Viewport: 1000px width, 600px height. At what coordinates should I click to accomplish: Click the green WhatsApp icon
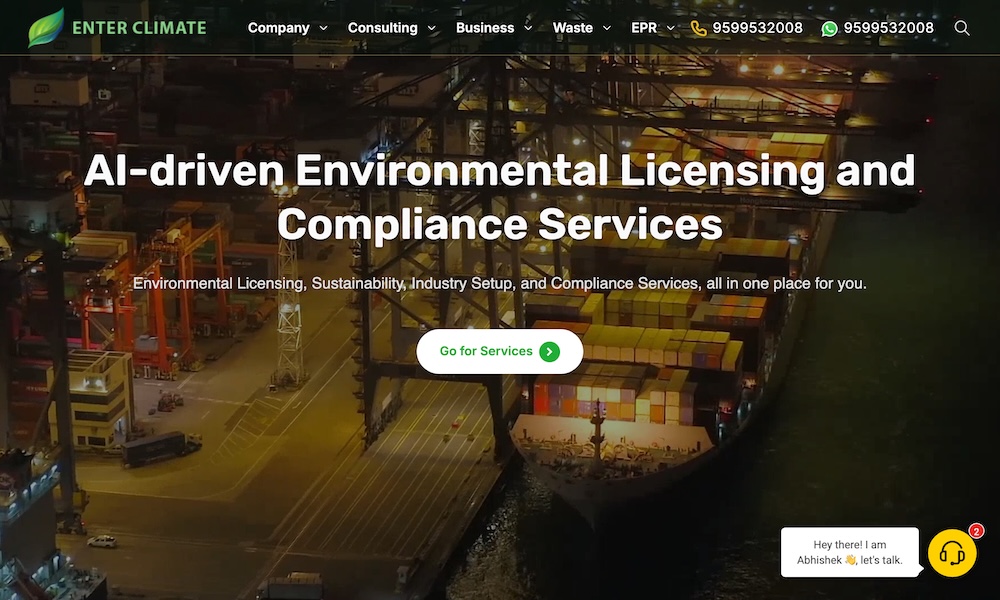[829, 28]
